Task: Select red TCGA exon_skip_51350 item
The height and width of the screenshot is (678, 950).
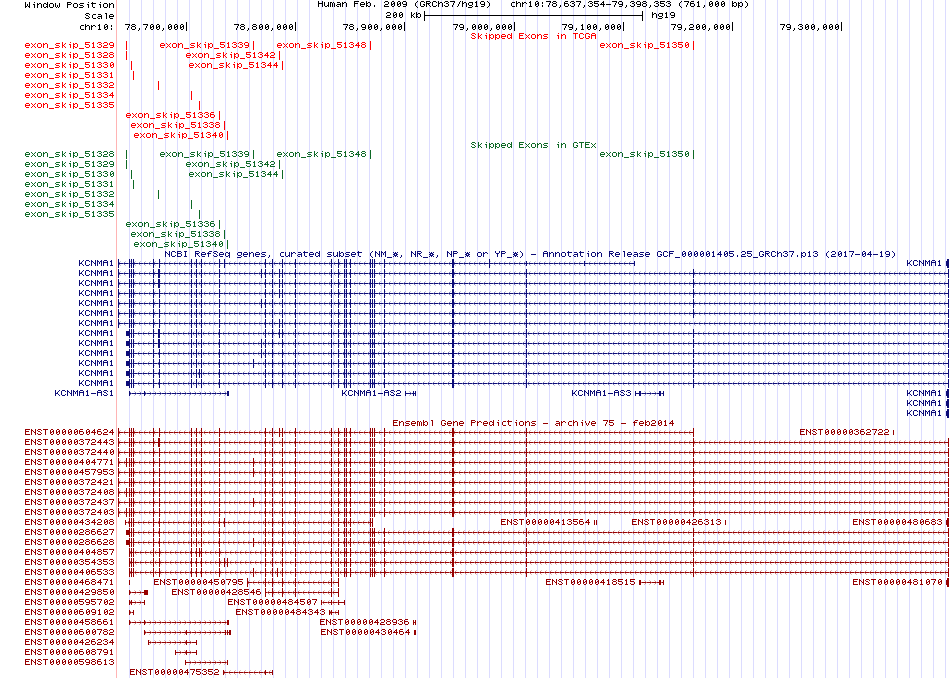Action: (x=645, y=45)
